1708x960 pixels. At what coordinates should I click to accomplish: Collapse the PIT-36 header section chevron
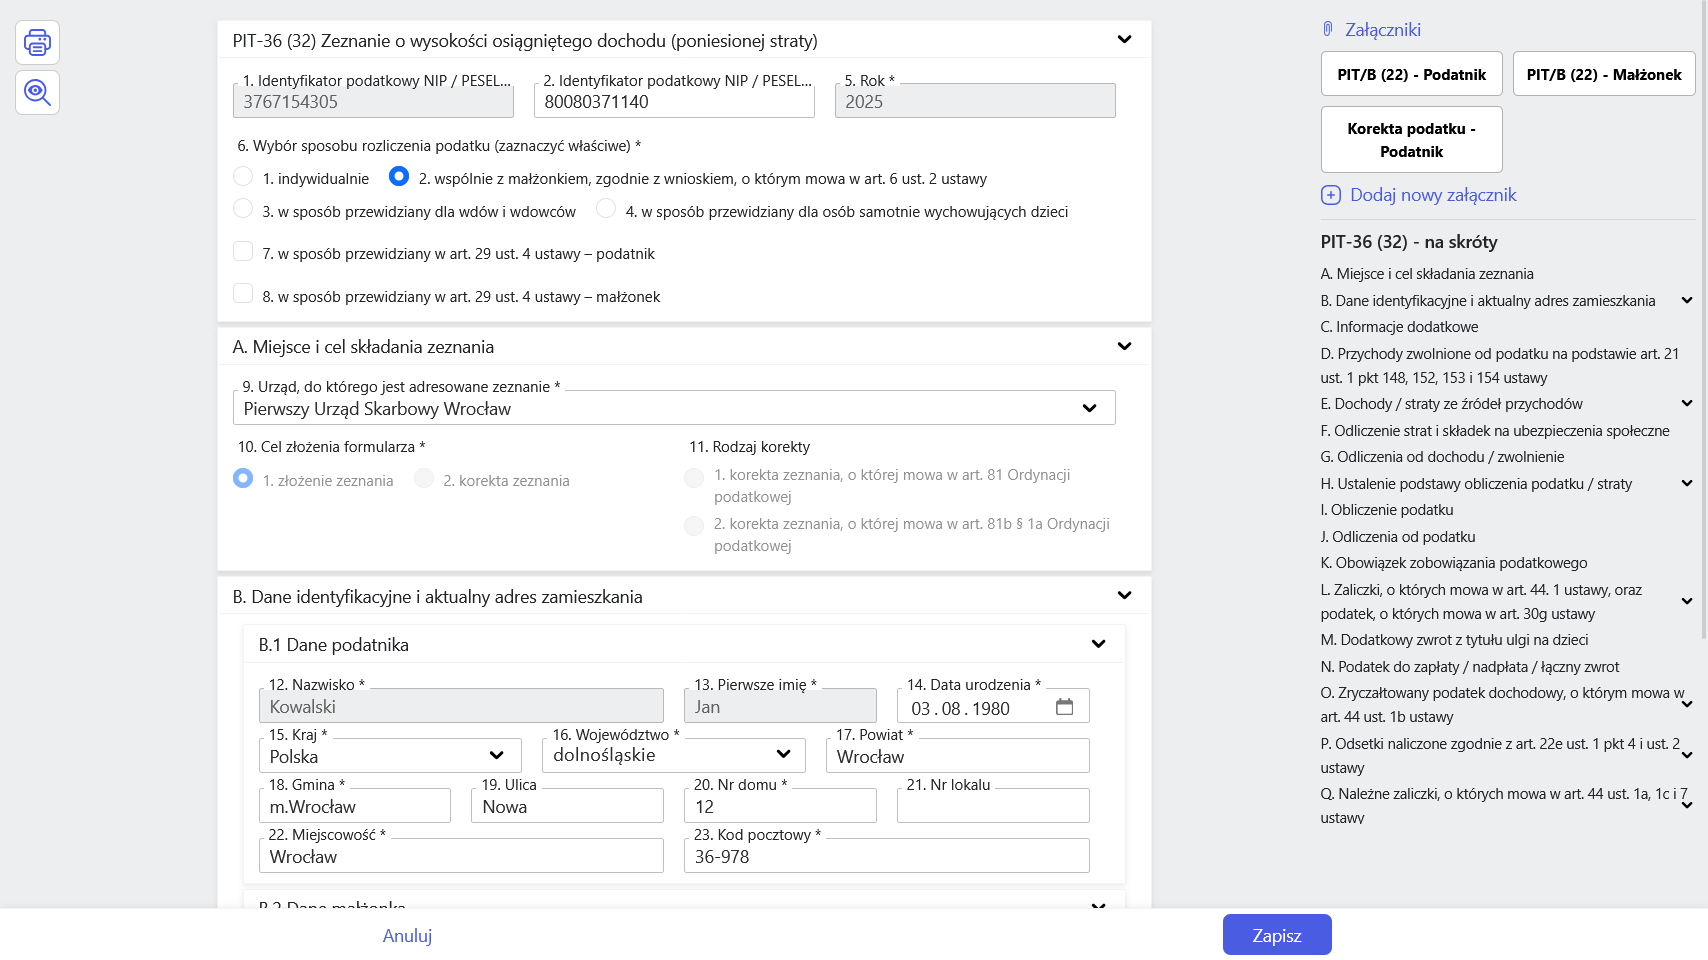pos(1124,40)
